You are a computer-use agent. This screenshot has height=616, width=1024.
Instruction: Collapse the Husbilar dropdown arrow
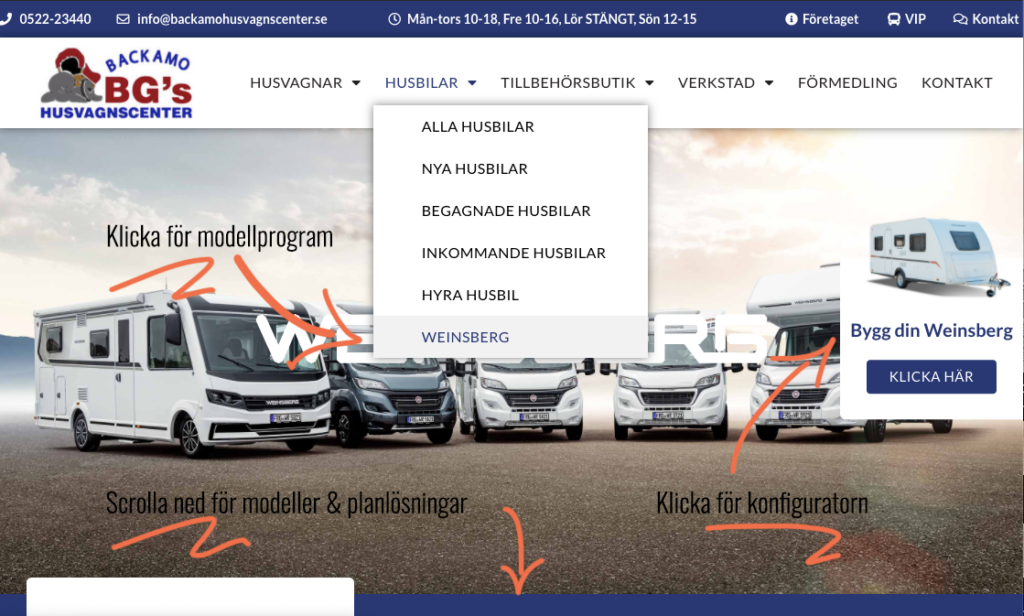pos(472,83)
